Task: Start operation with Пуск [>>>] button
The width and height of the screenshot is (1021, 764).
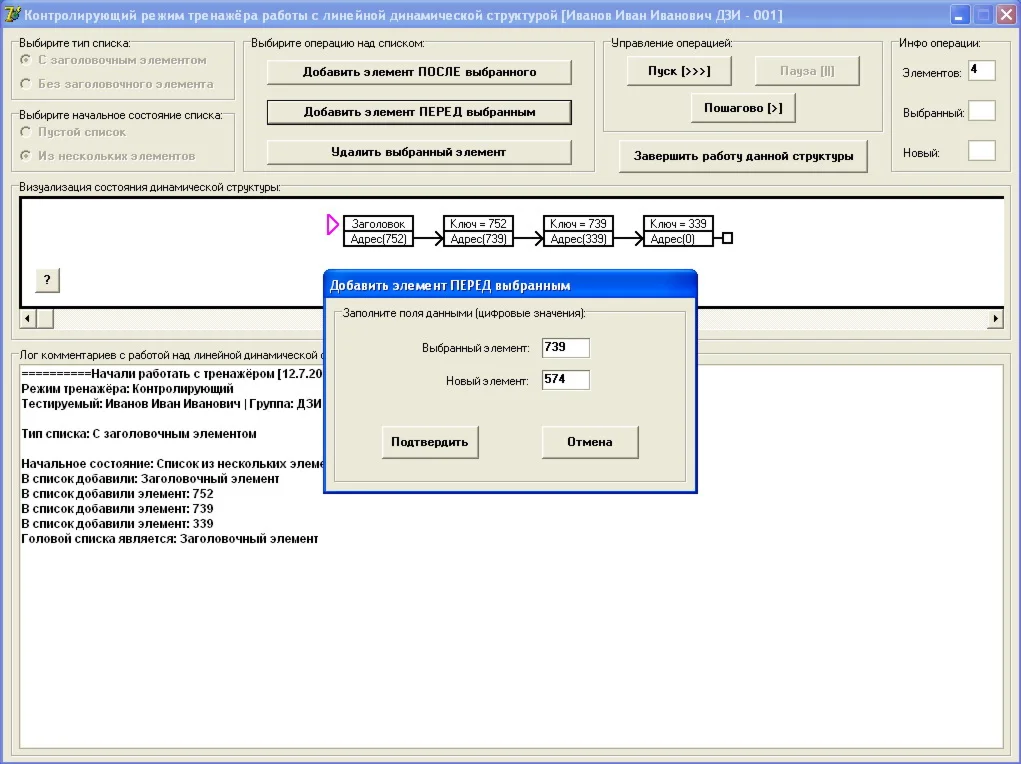Action: tap(679, 71)
